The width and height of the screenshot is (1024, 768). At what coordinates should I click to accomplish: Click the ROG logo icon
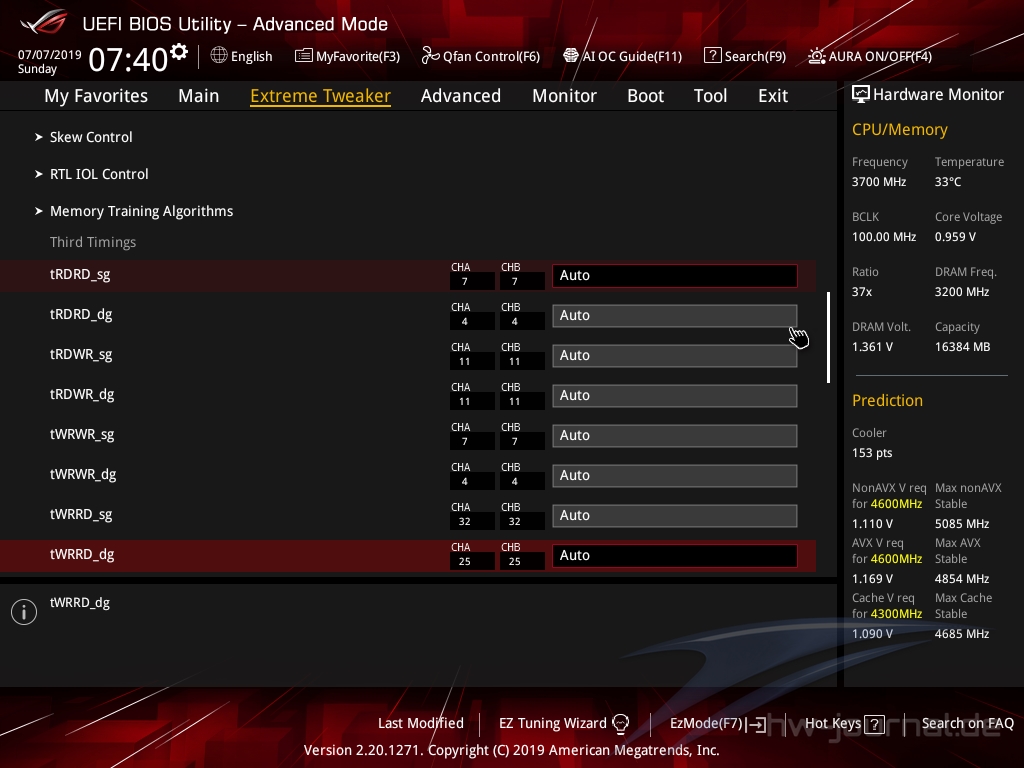click(43, 22)
